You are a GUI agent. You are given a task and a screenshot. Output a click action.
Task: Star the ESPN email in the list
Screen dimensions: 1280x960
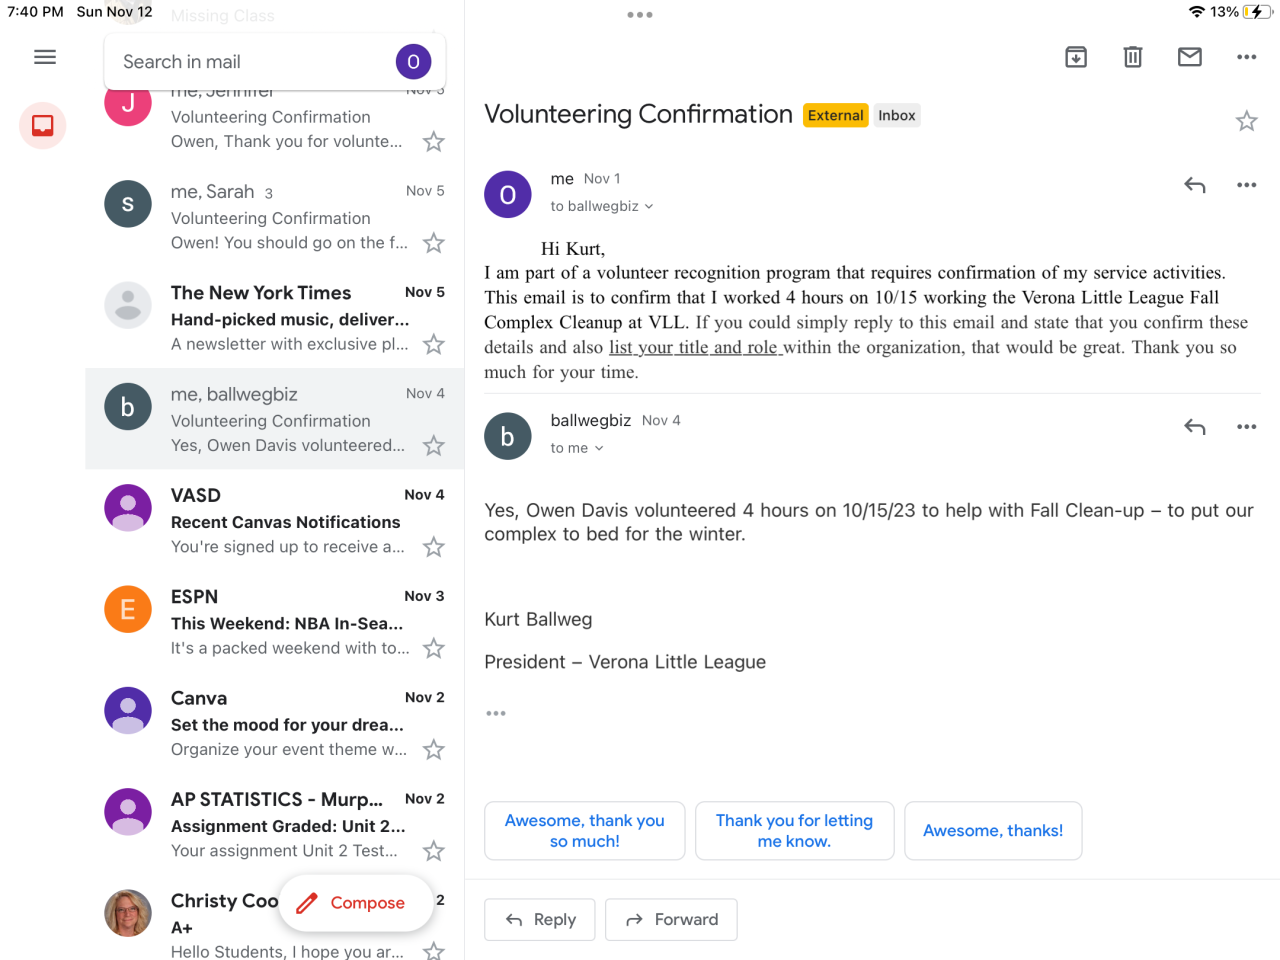(433, 649)
